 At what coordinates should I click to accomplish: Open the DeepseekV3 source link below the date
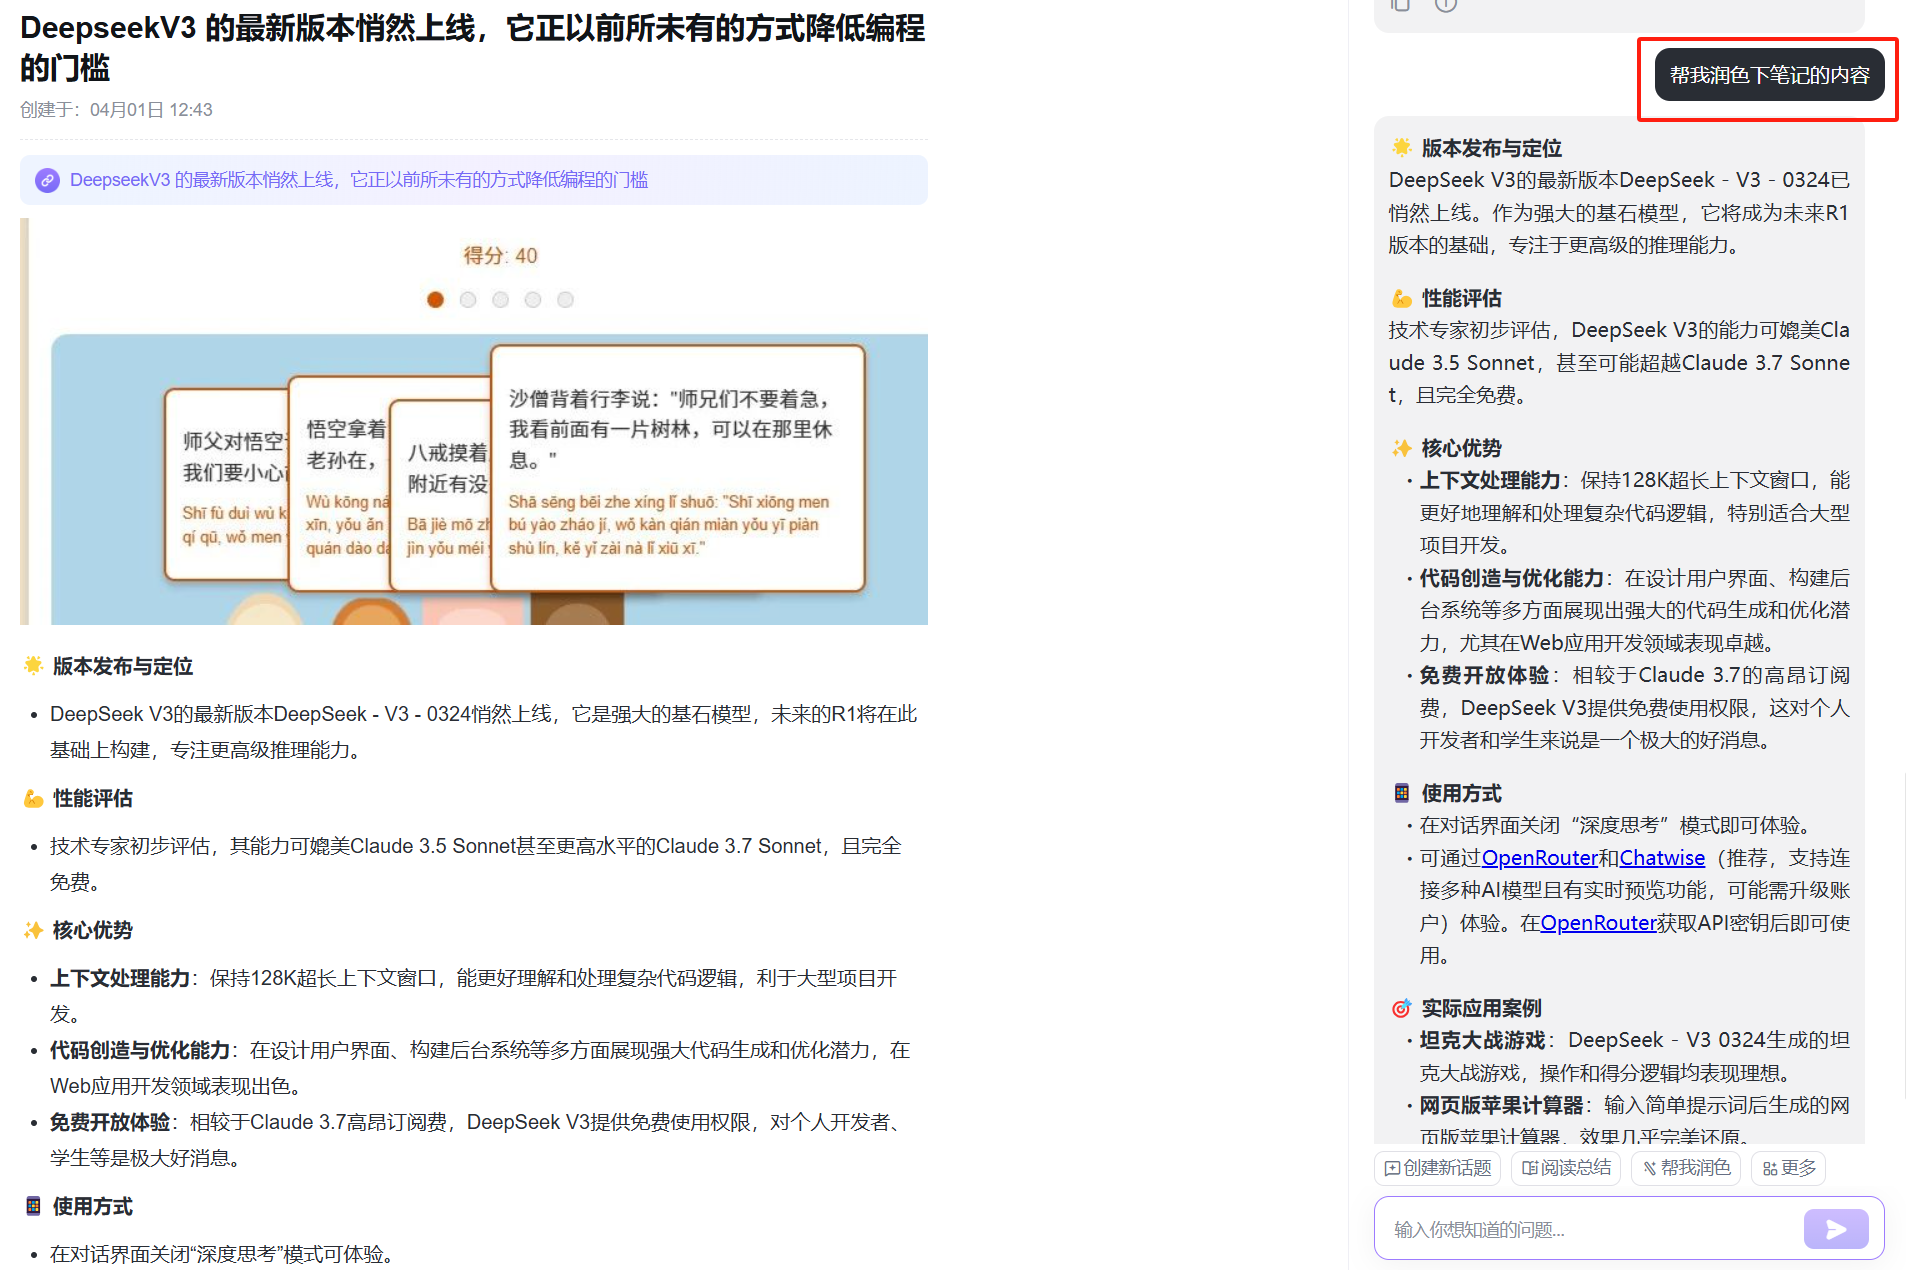[359, 180]
